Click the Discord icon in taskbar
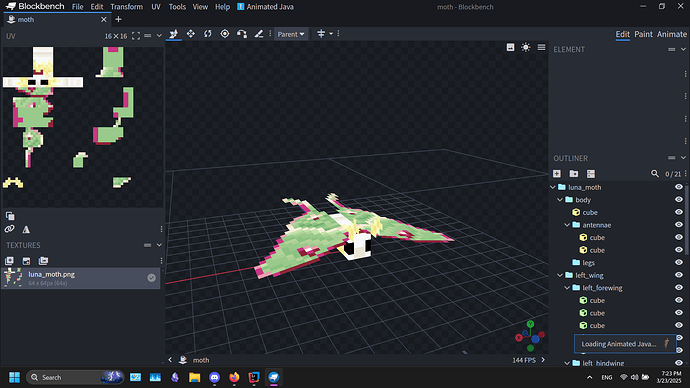This screenshot has width=690, height=388. coord(214,377)
